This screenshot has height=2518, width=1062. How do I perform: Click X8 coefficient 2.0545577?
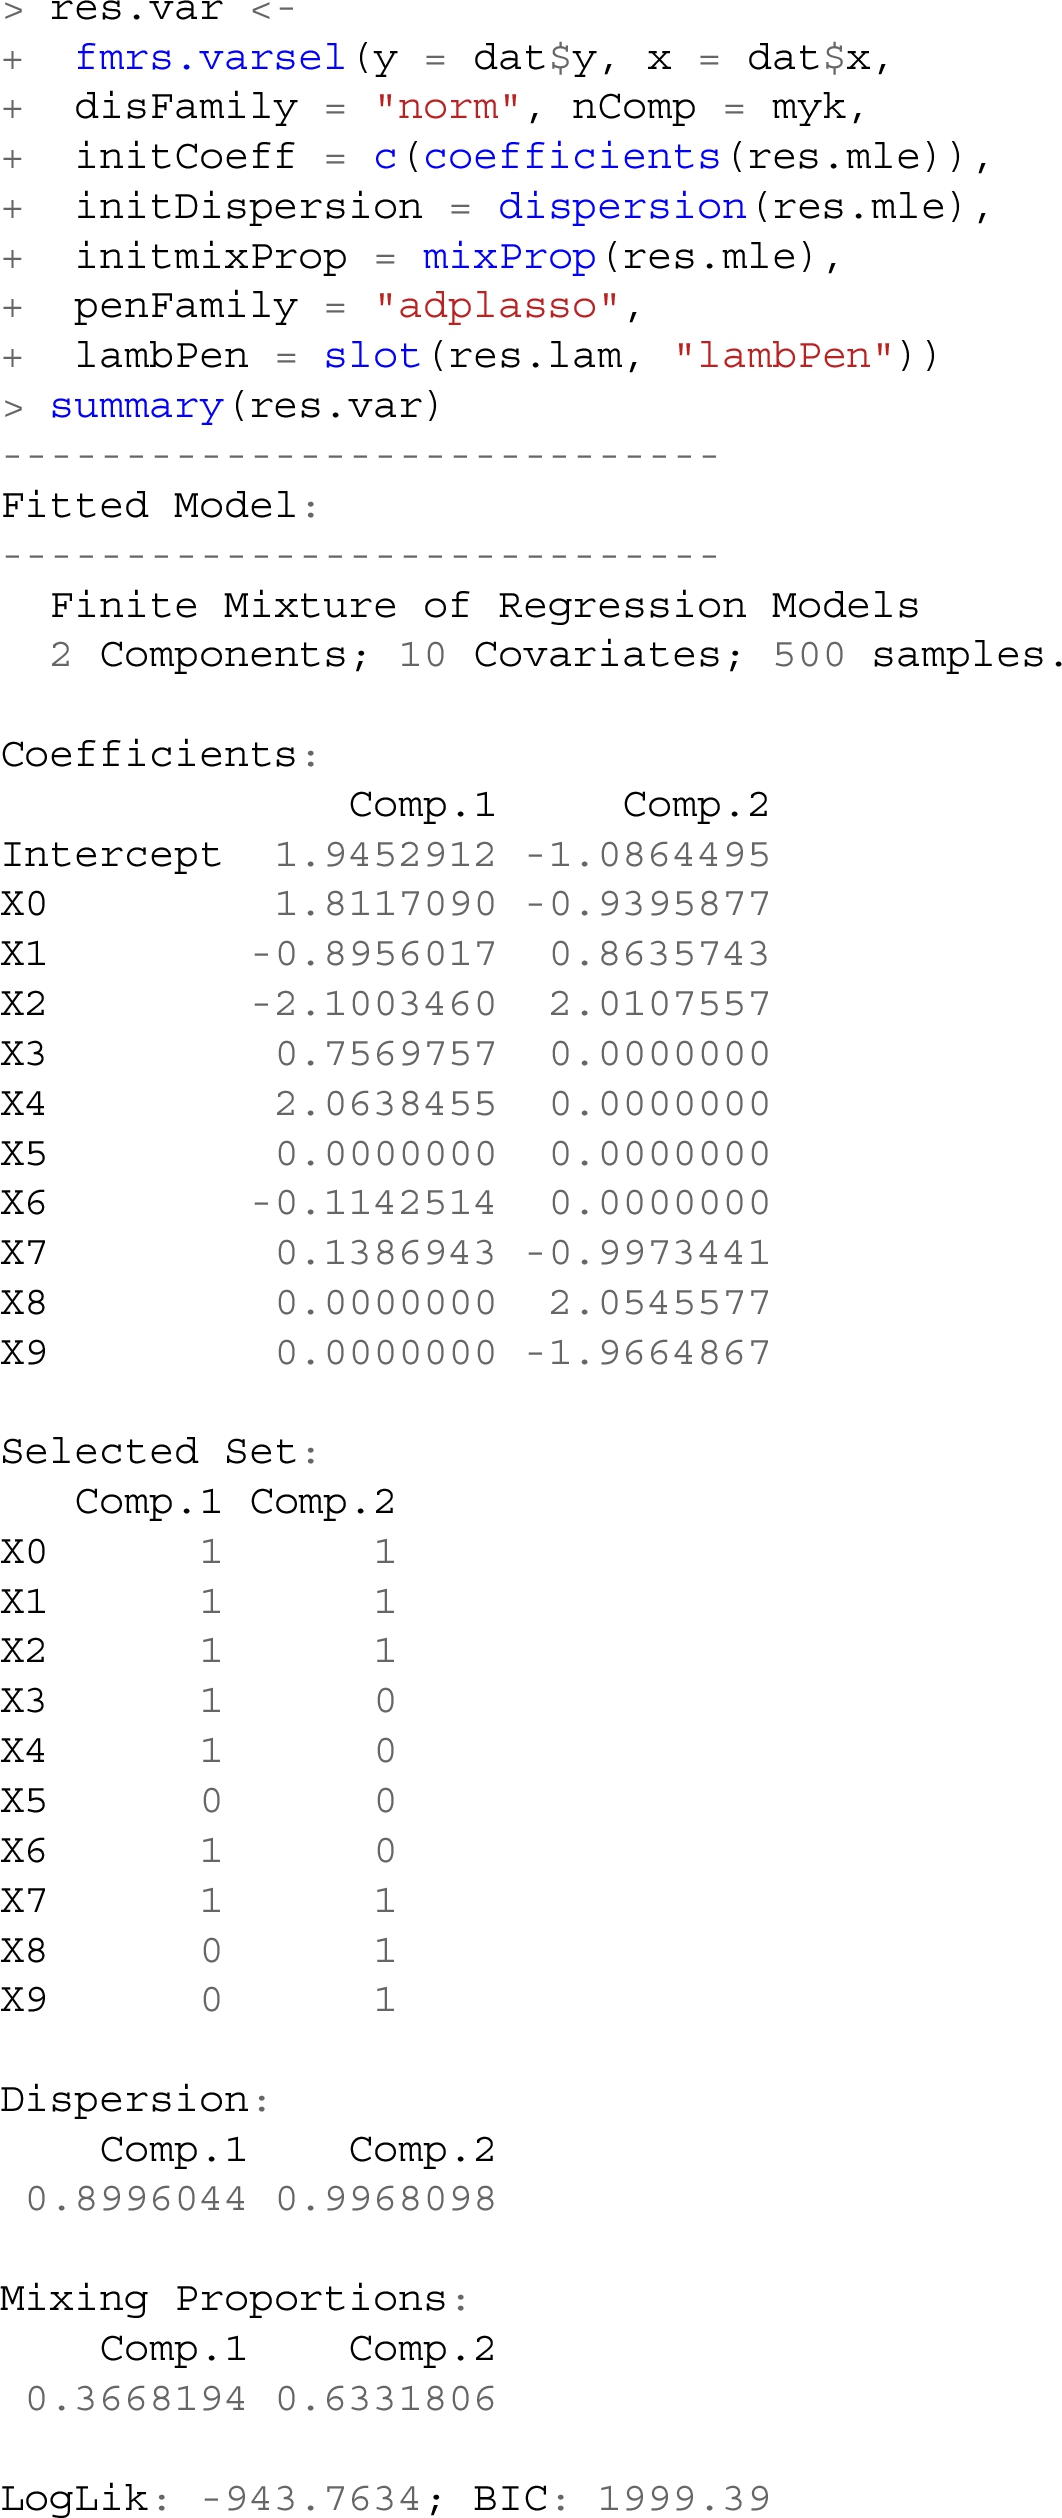[x=659, y=1303]
